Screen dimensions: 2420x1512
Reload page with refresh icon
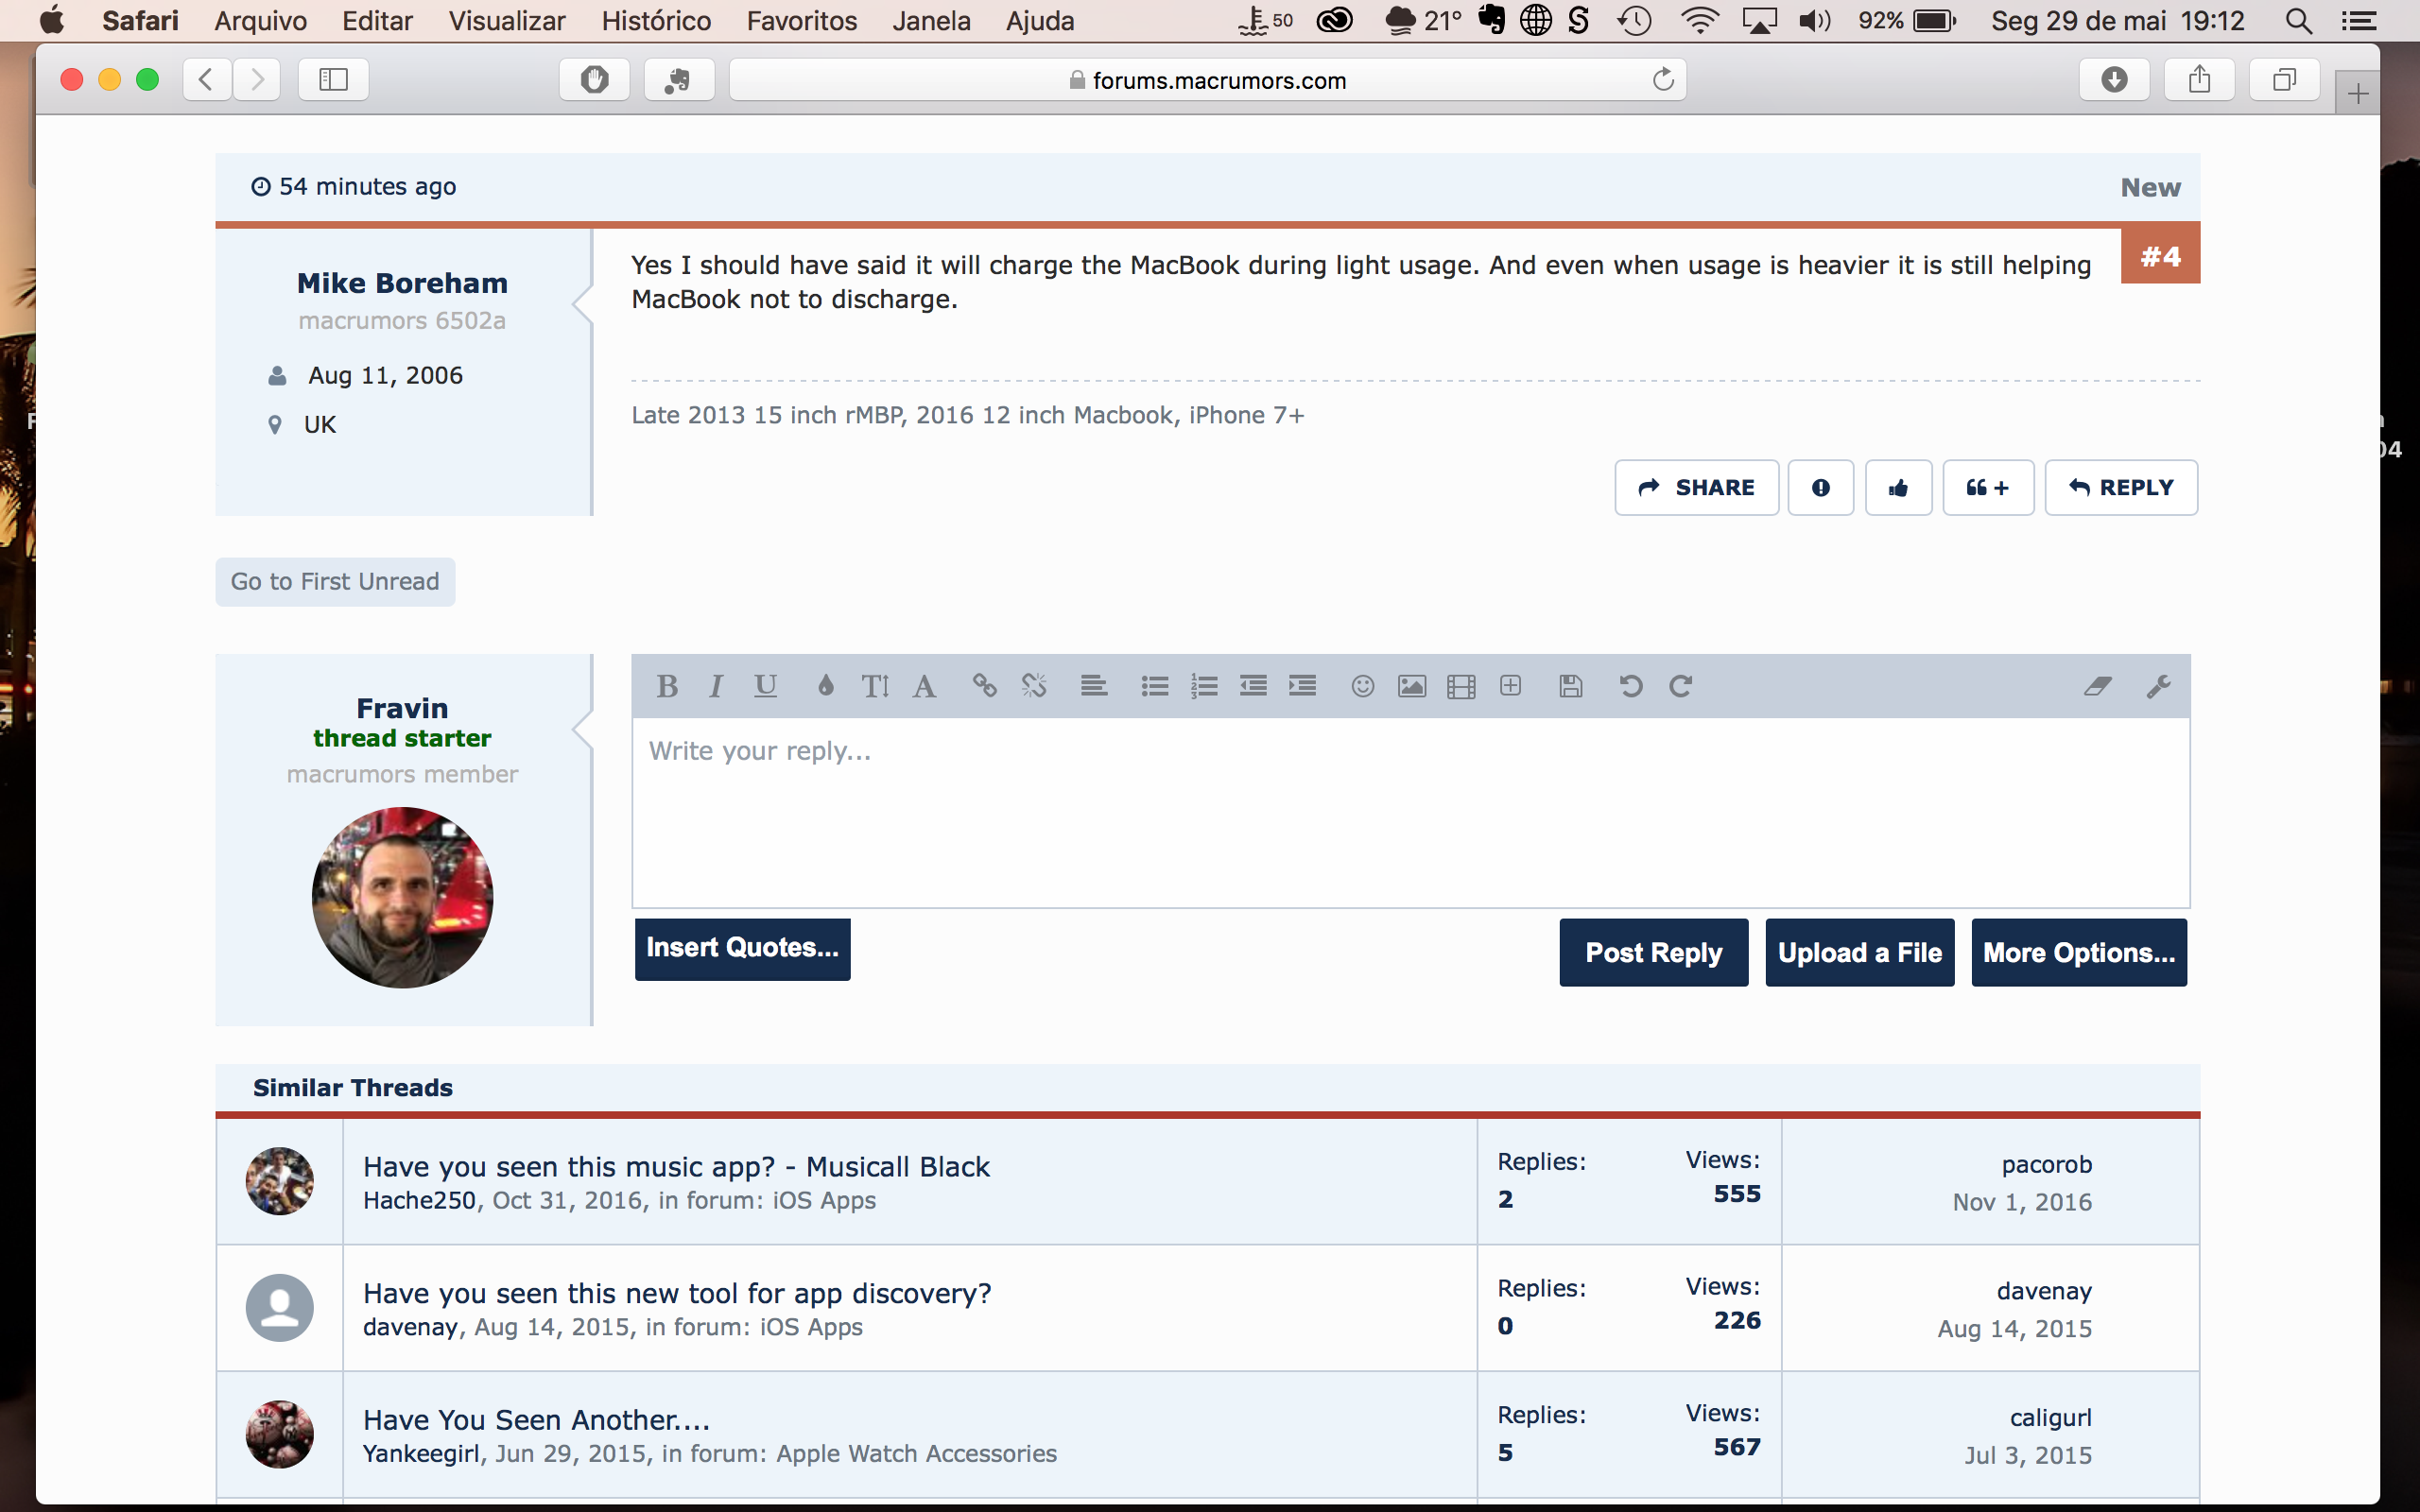click(x=1663, y=79)
